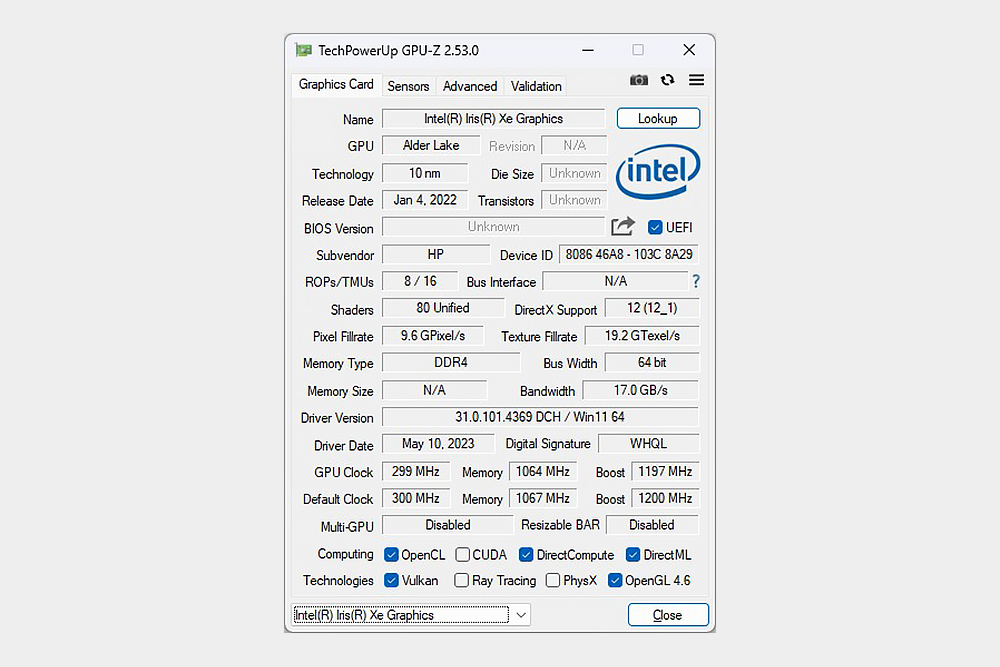This screenshot has height=667, width=1000.
Task: Click the Resizable BAR value Disabled
Action: pos(652,525)
